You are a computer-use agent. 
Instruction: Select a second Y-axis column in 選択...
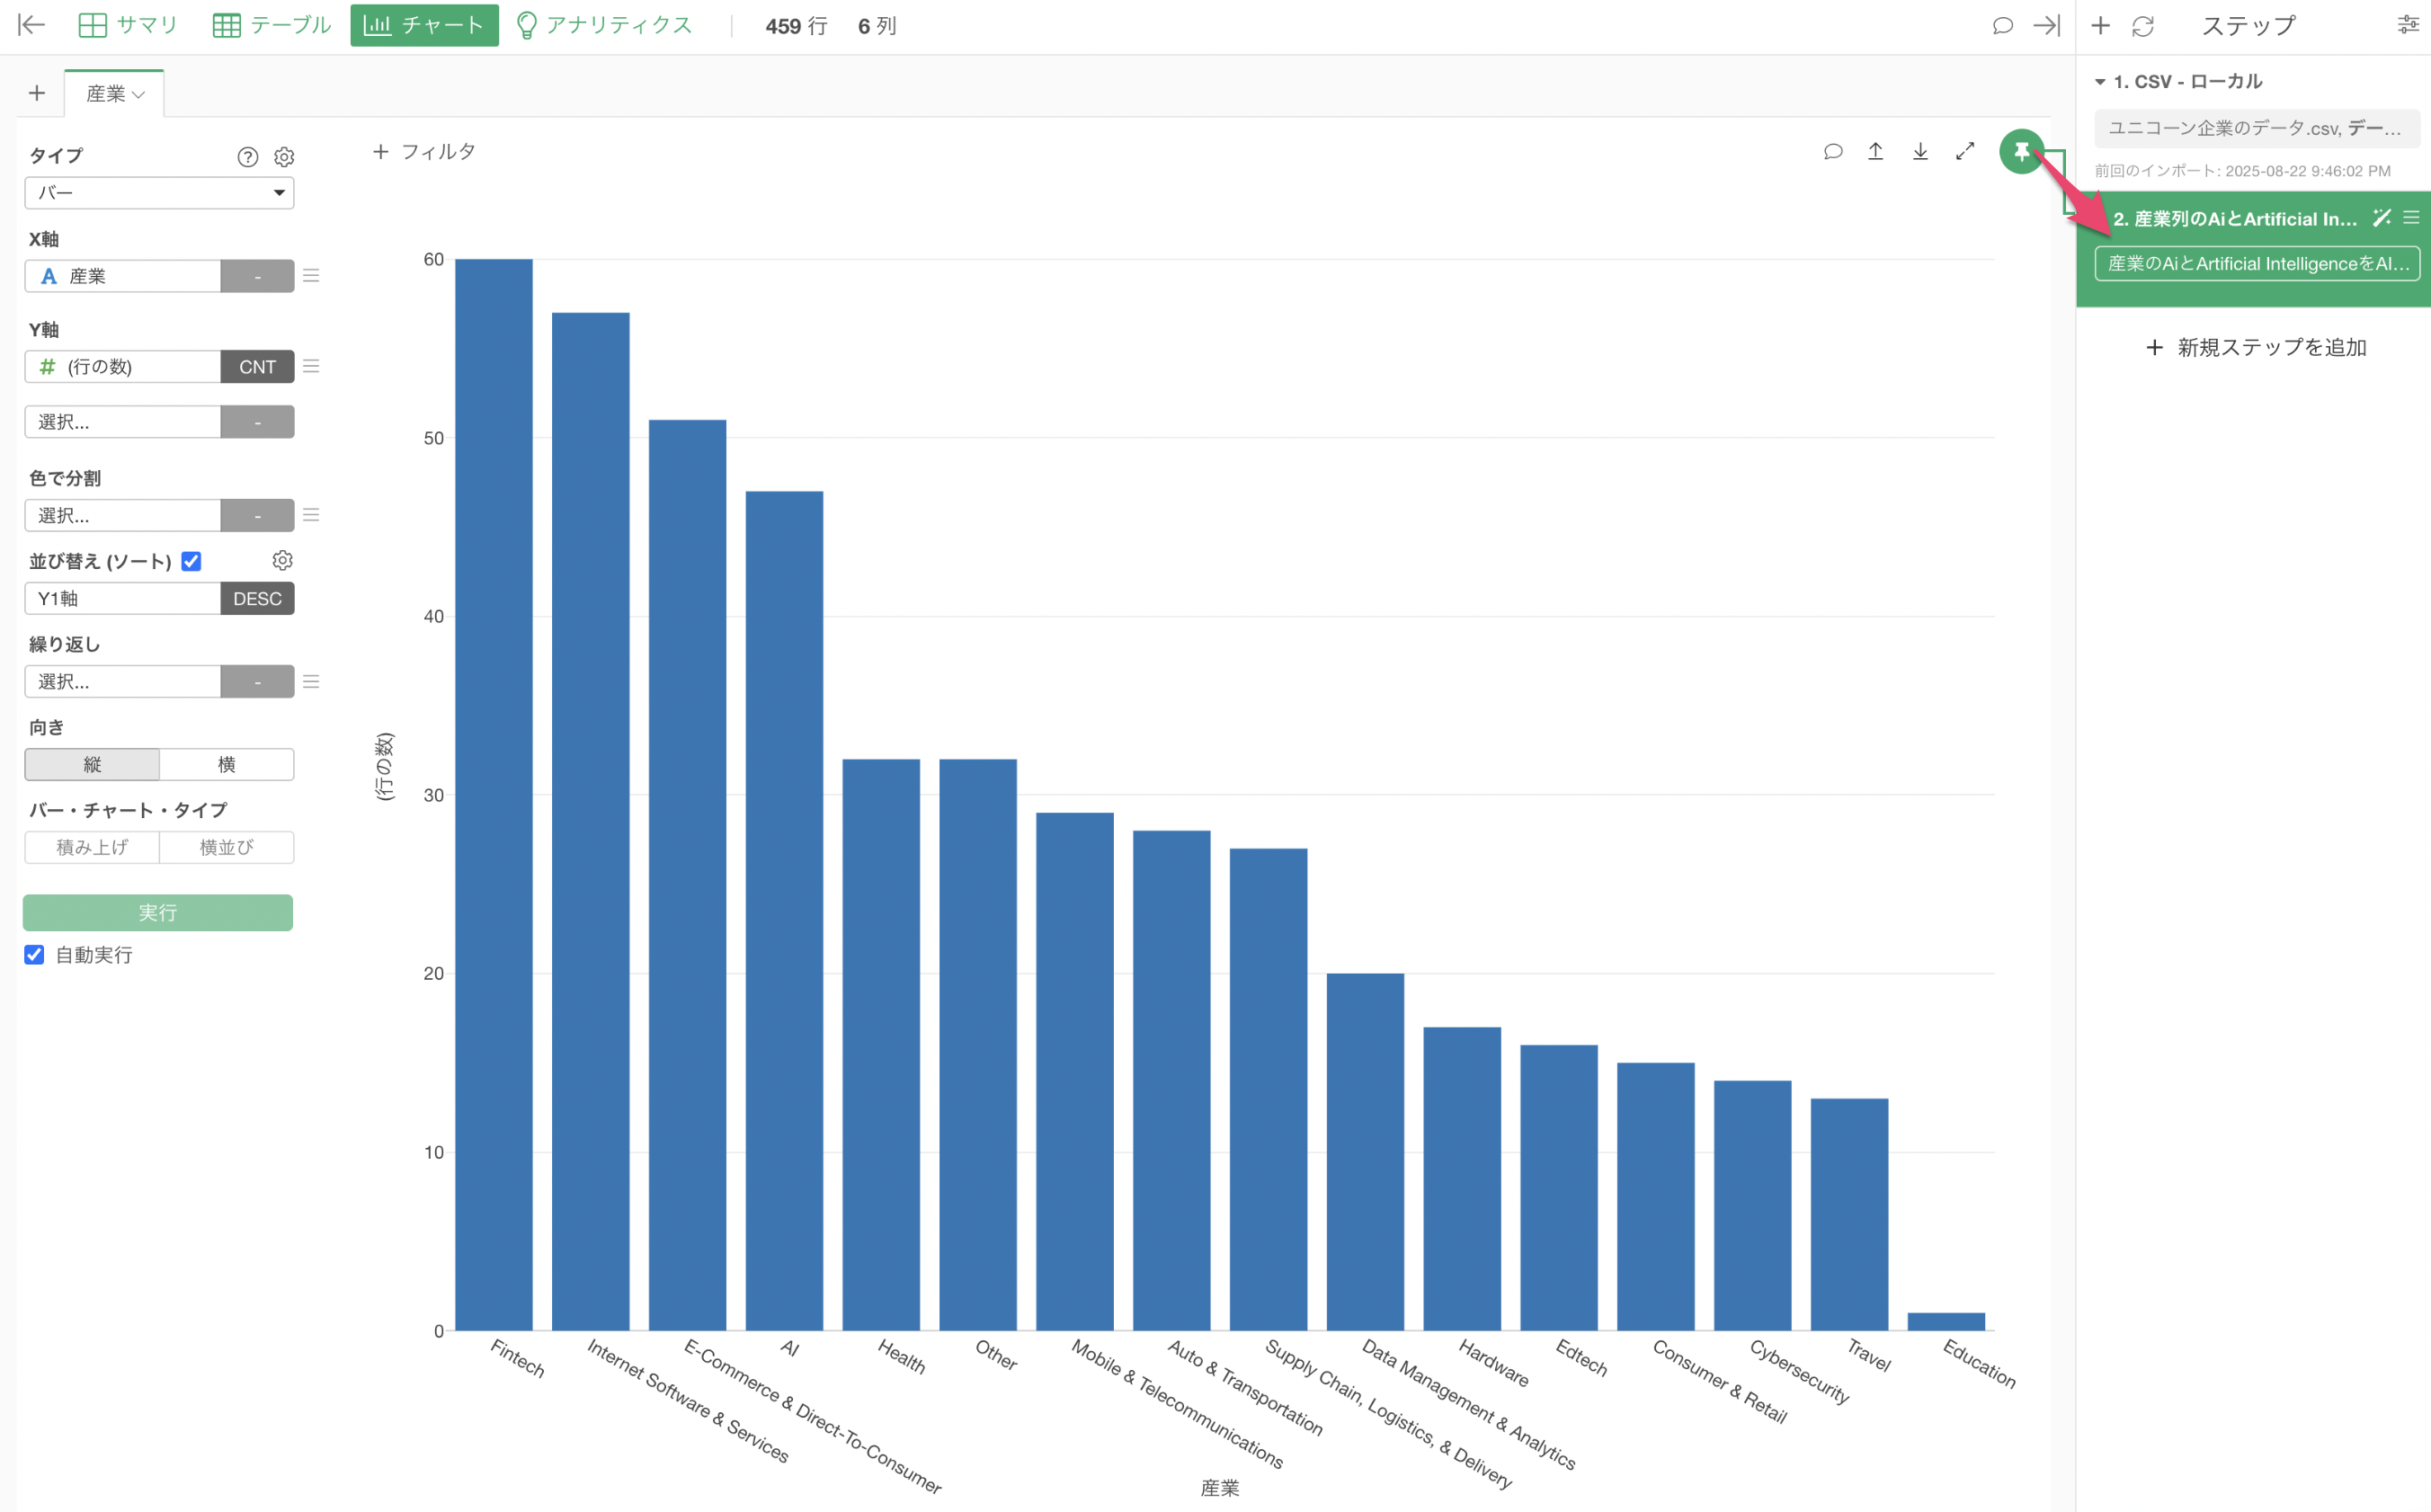tap(122, 422)
